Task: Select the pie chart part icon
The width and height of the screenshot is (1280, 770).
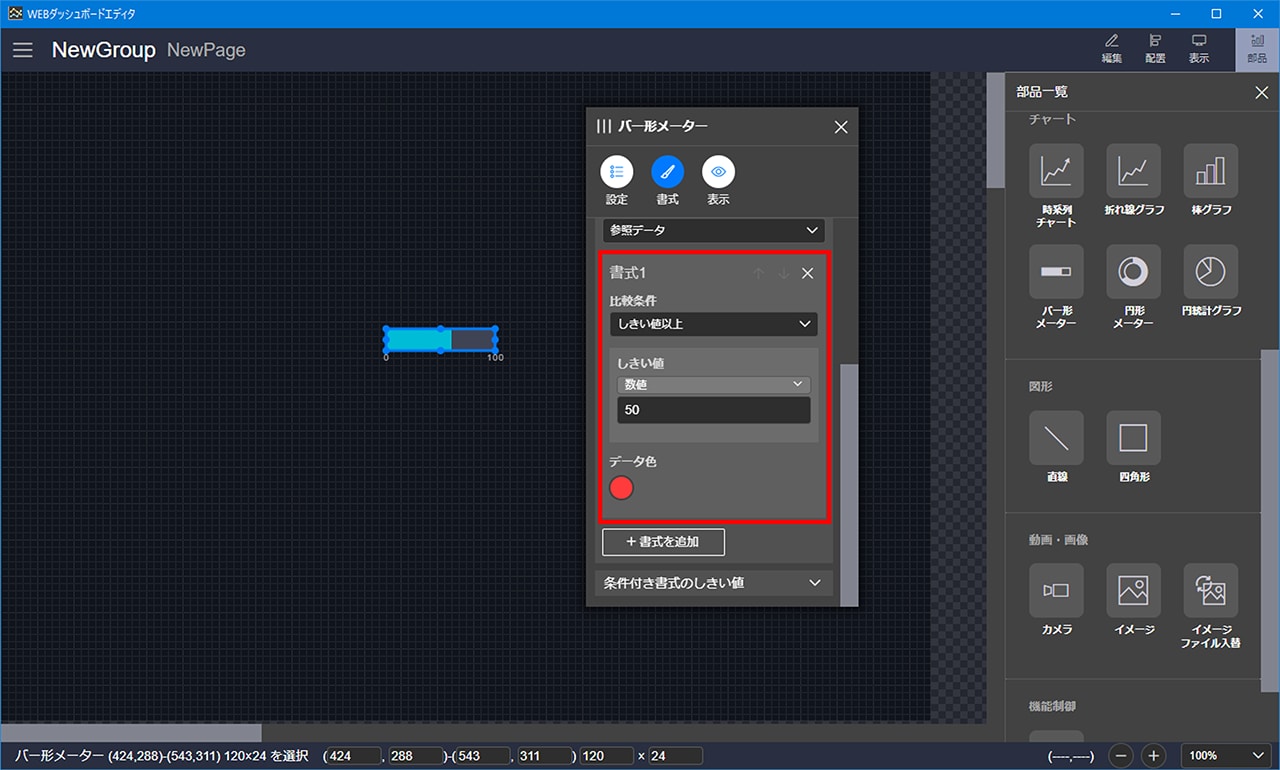Action: 1210,272
